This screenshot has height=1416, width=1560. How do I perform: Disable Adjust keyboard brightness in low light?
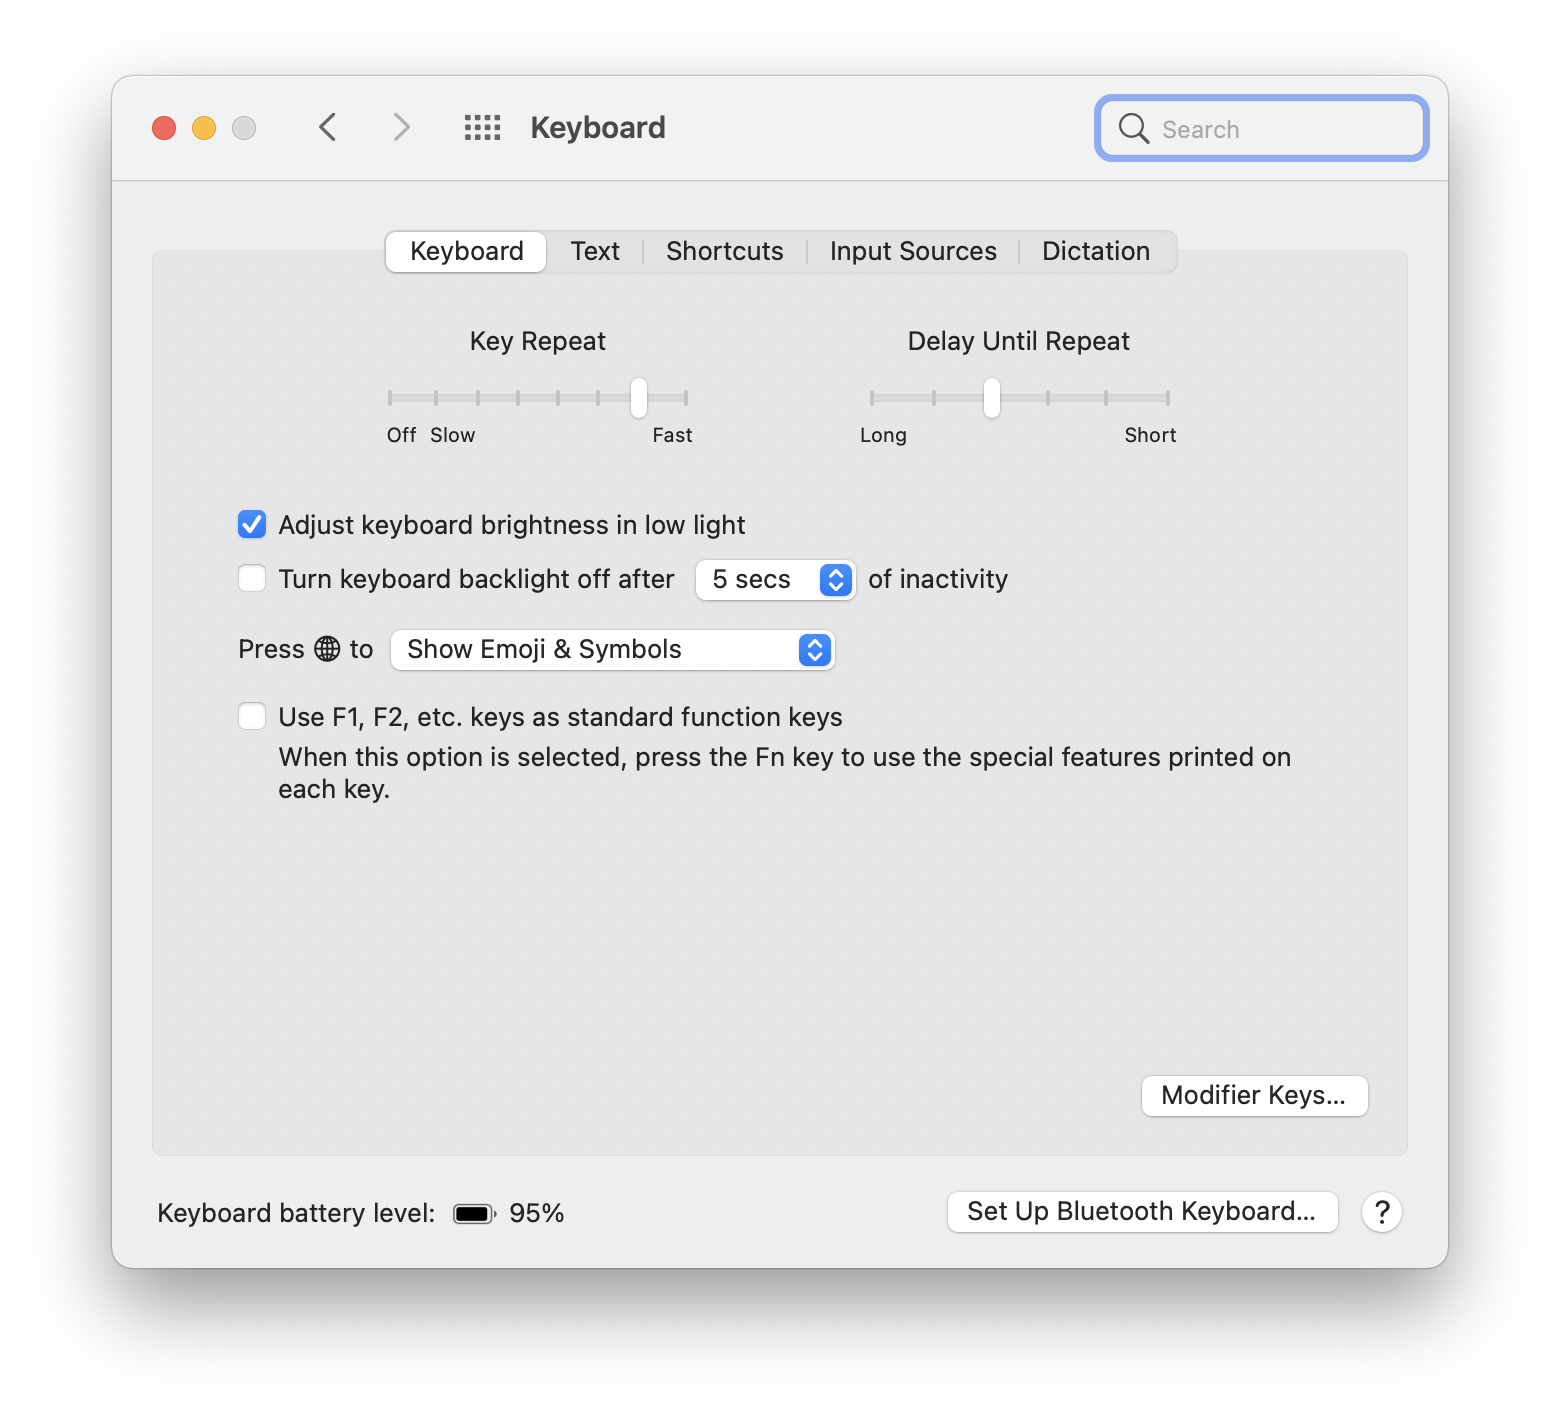click(x=252, y=525)
